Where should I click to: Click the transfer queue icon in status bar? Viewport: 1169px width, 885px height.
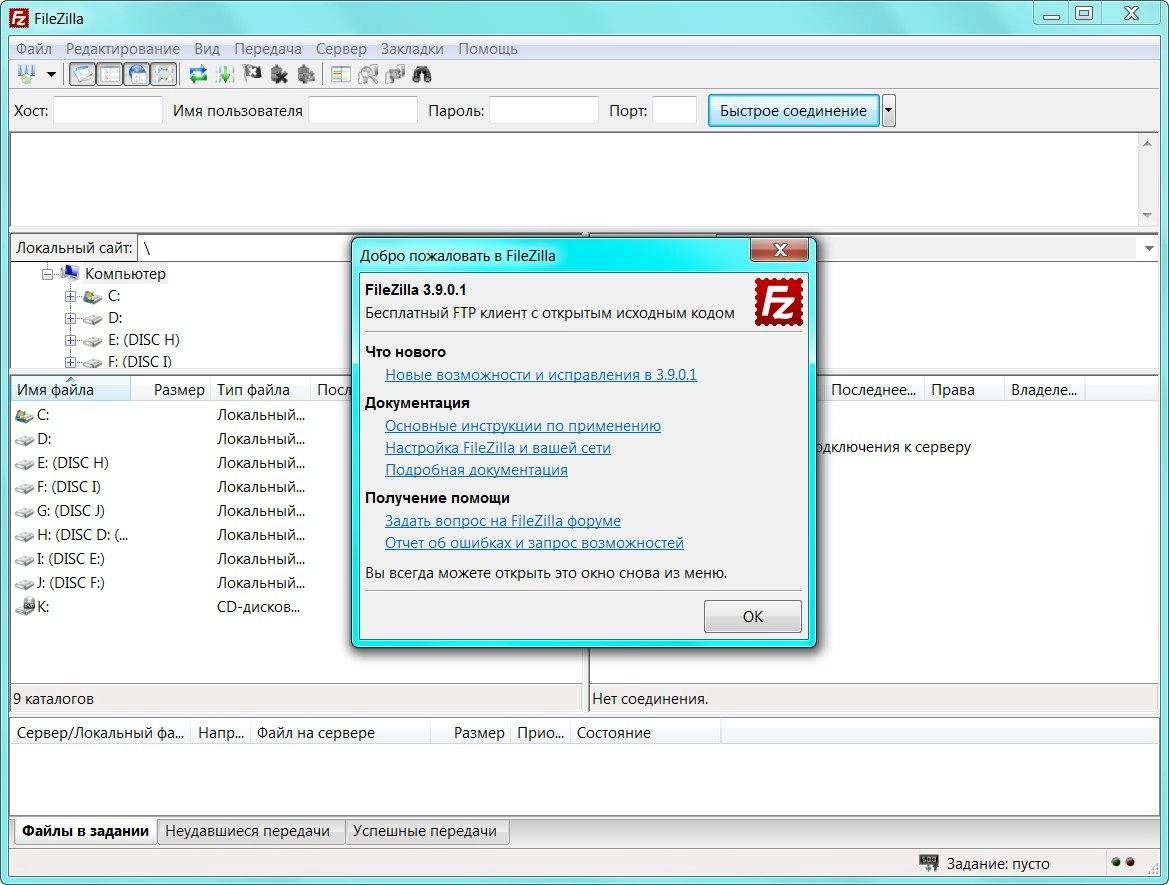(x=928, y=863)
